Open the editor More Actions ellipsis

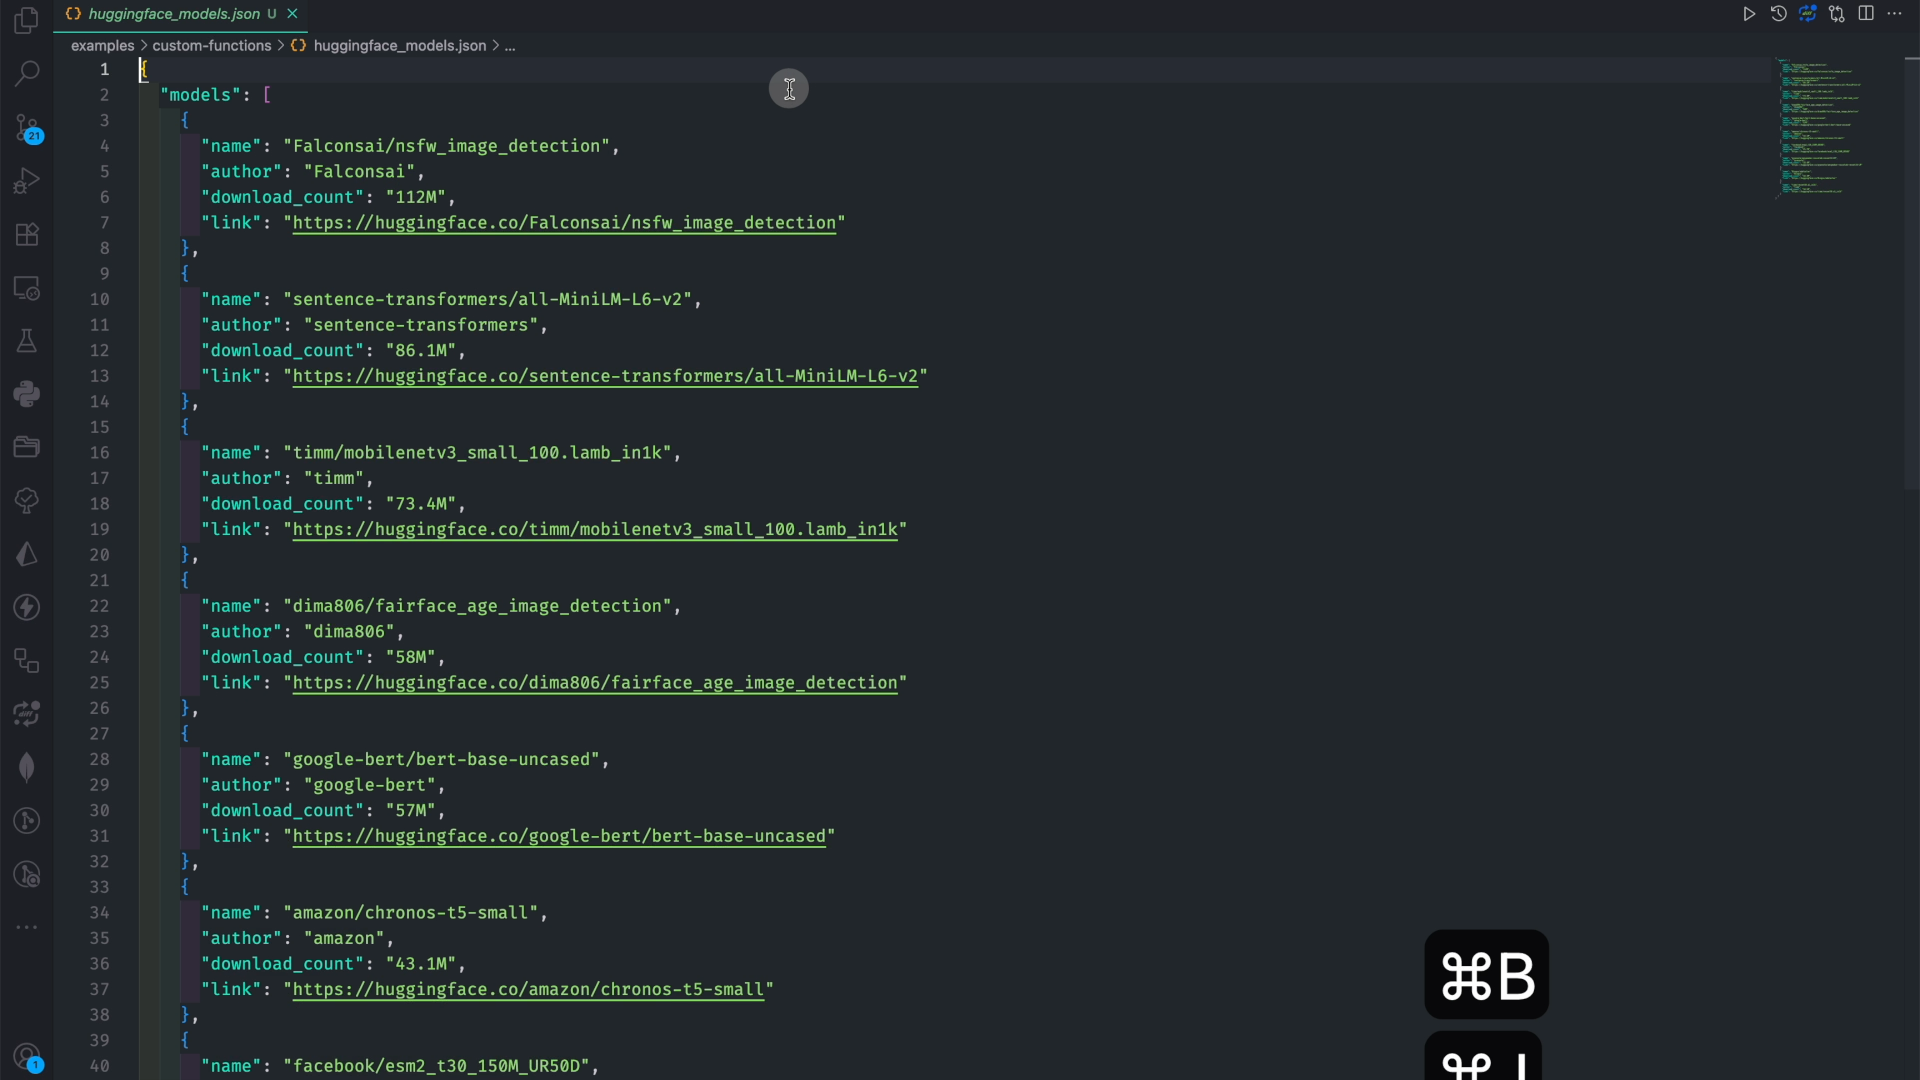(x=1894, y=14)
